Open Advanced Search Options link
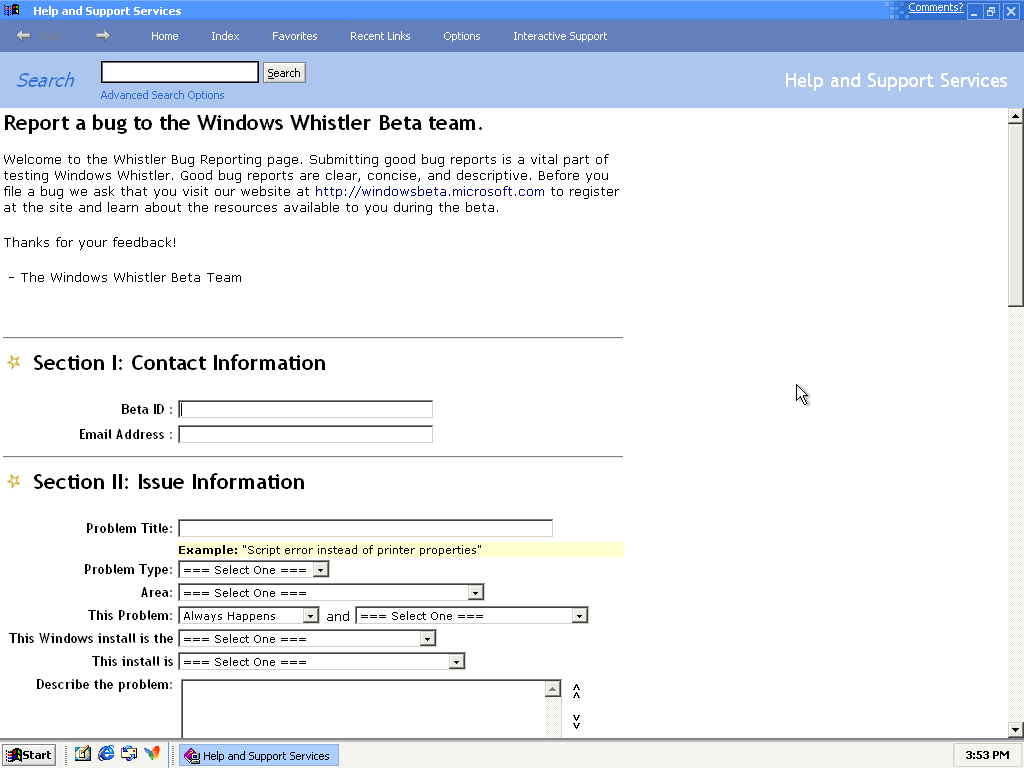The height and width of the screenshot is (768, 1024). [162, 95]
